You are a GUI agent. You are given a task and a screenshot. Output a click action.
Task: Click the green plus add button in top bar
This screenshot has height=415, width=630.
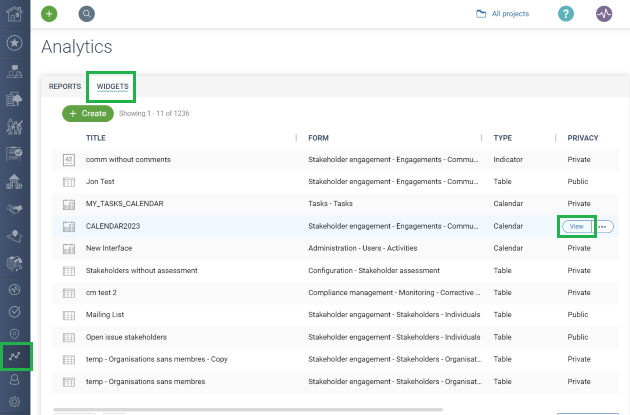point(49,14)
